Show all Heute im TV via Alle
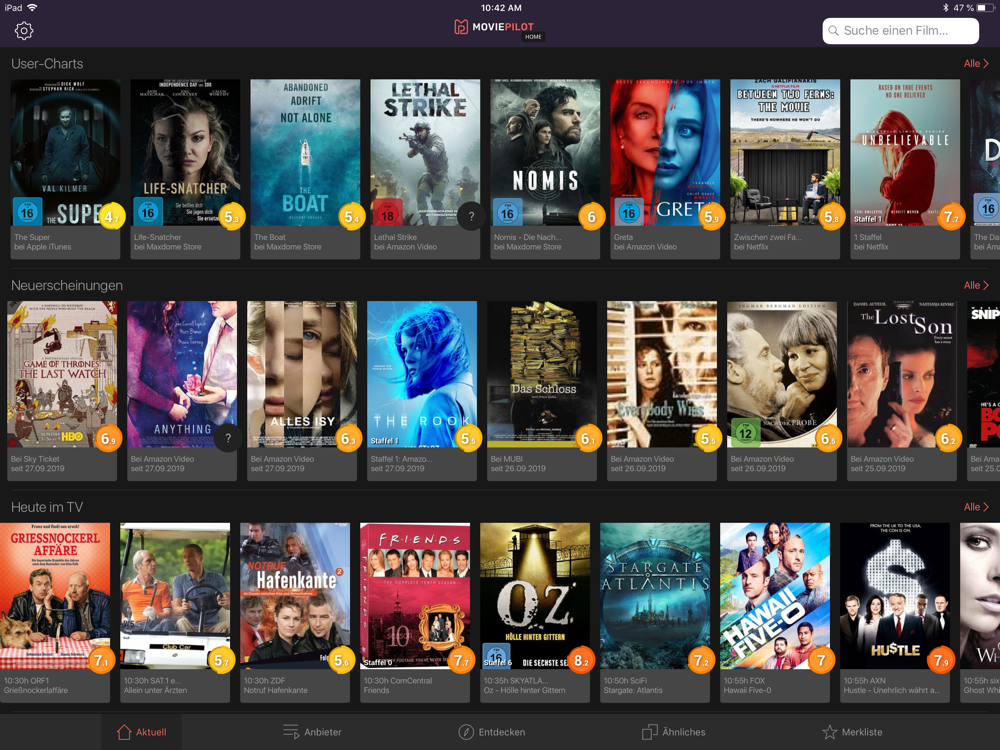1000x750 pixels. pos(976,507)
